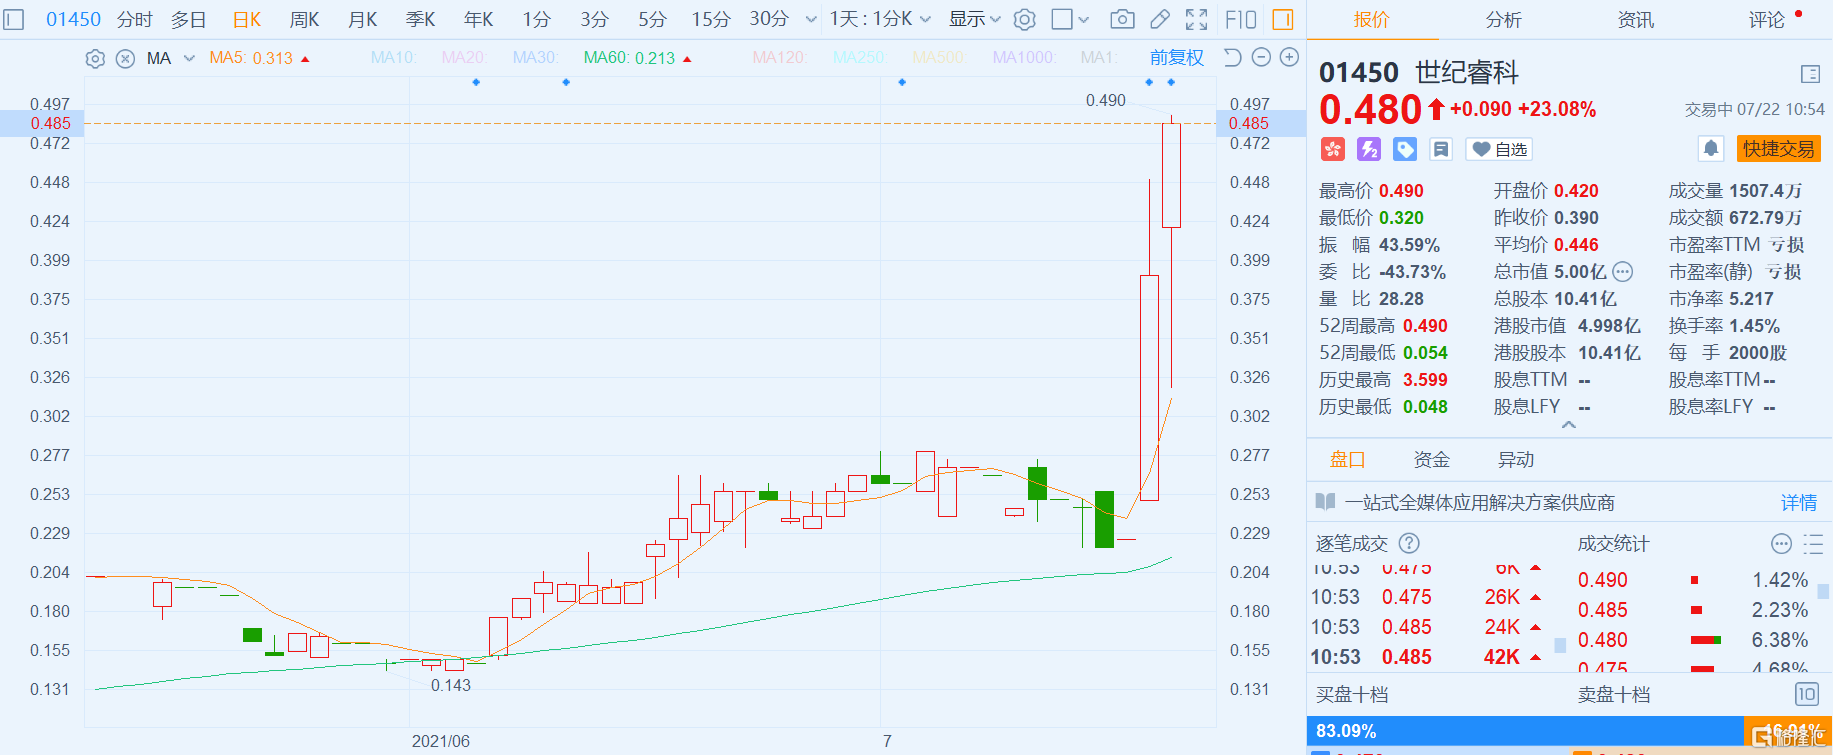Click the 快捷交易 quick trade button
Image resolution: width=1833 pixels, height=755 pixels.
pyautogui.click(x=1778, y=149)
